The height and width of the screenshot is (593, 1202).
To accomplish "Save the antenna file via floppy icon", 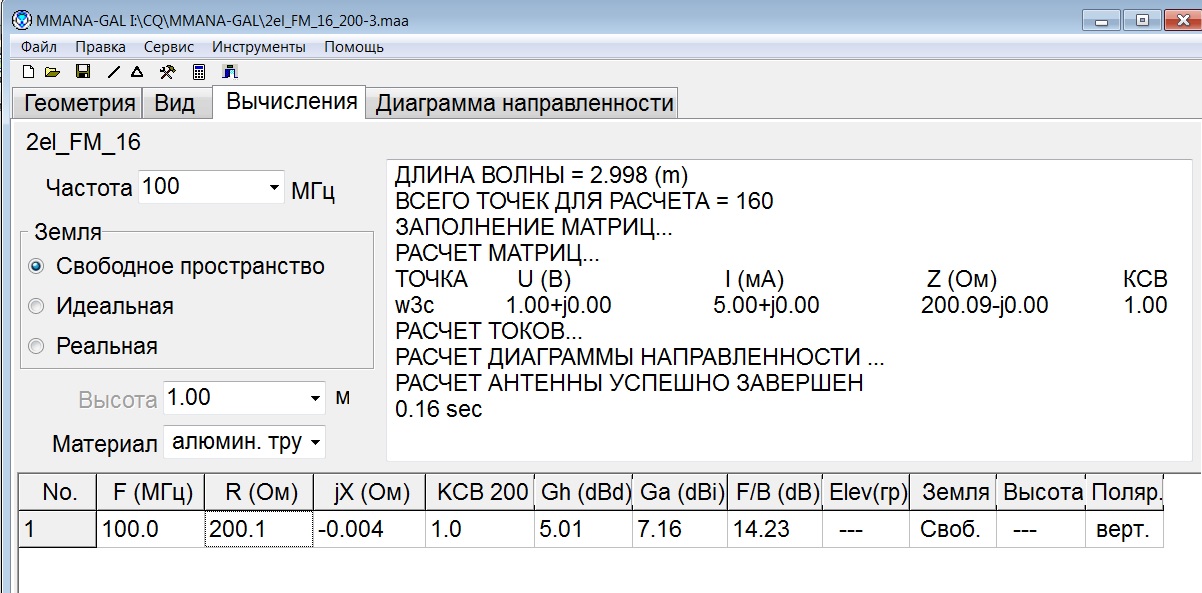I will click(83, 72).
